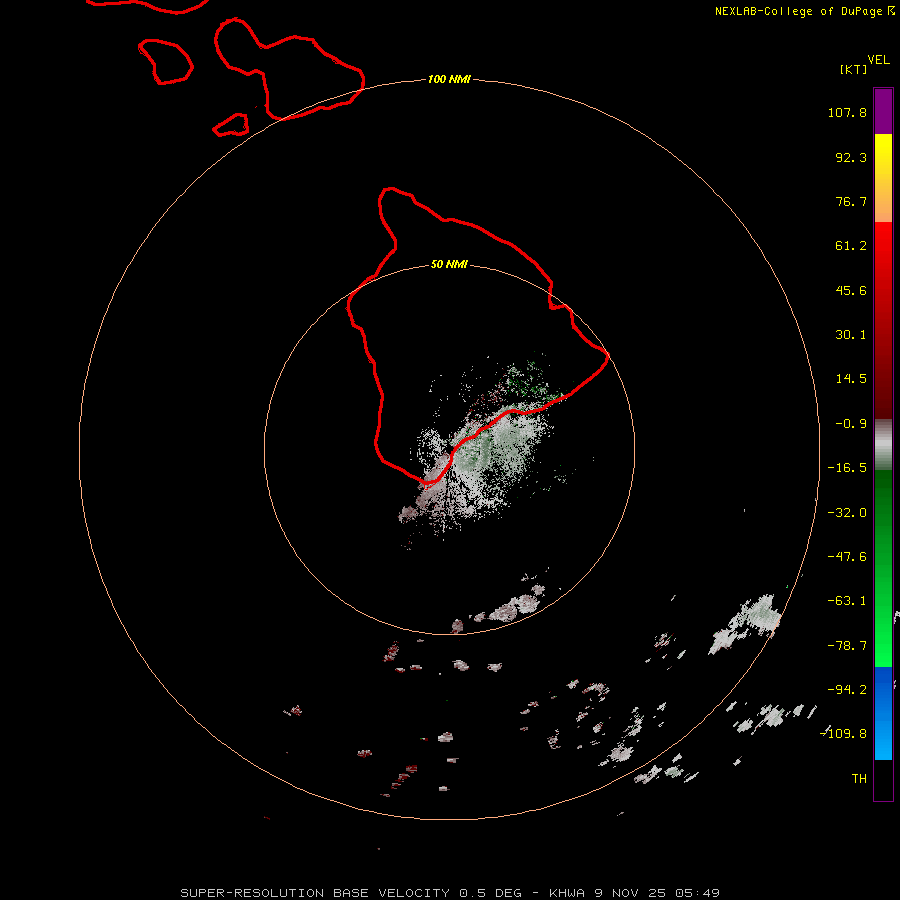Screen dimensions: 900x900
Task: Click the large echo blob near the southeast 100 NMI ring
Action: click(745, 624)
